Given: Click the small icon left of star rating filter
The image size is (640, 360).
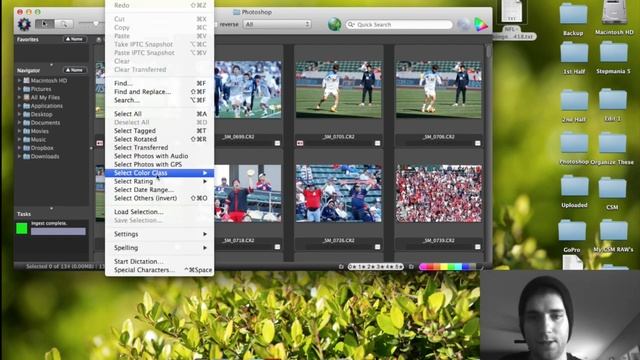Looking at the screenshot, I should [x=341, y=267].
